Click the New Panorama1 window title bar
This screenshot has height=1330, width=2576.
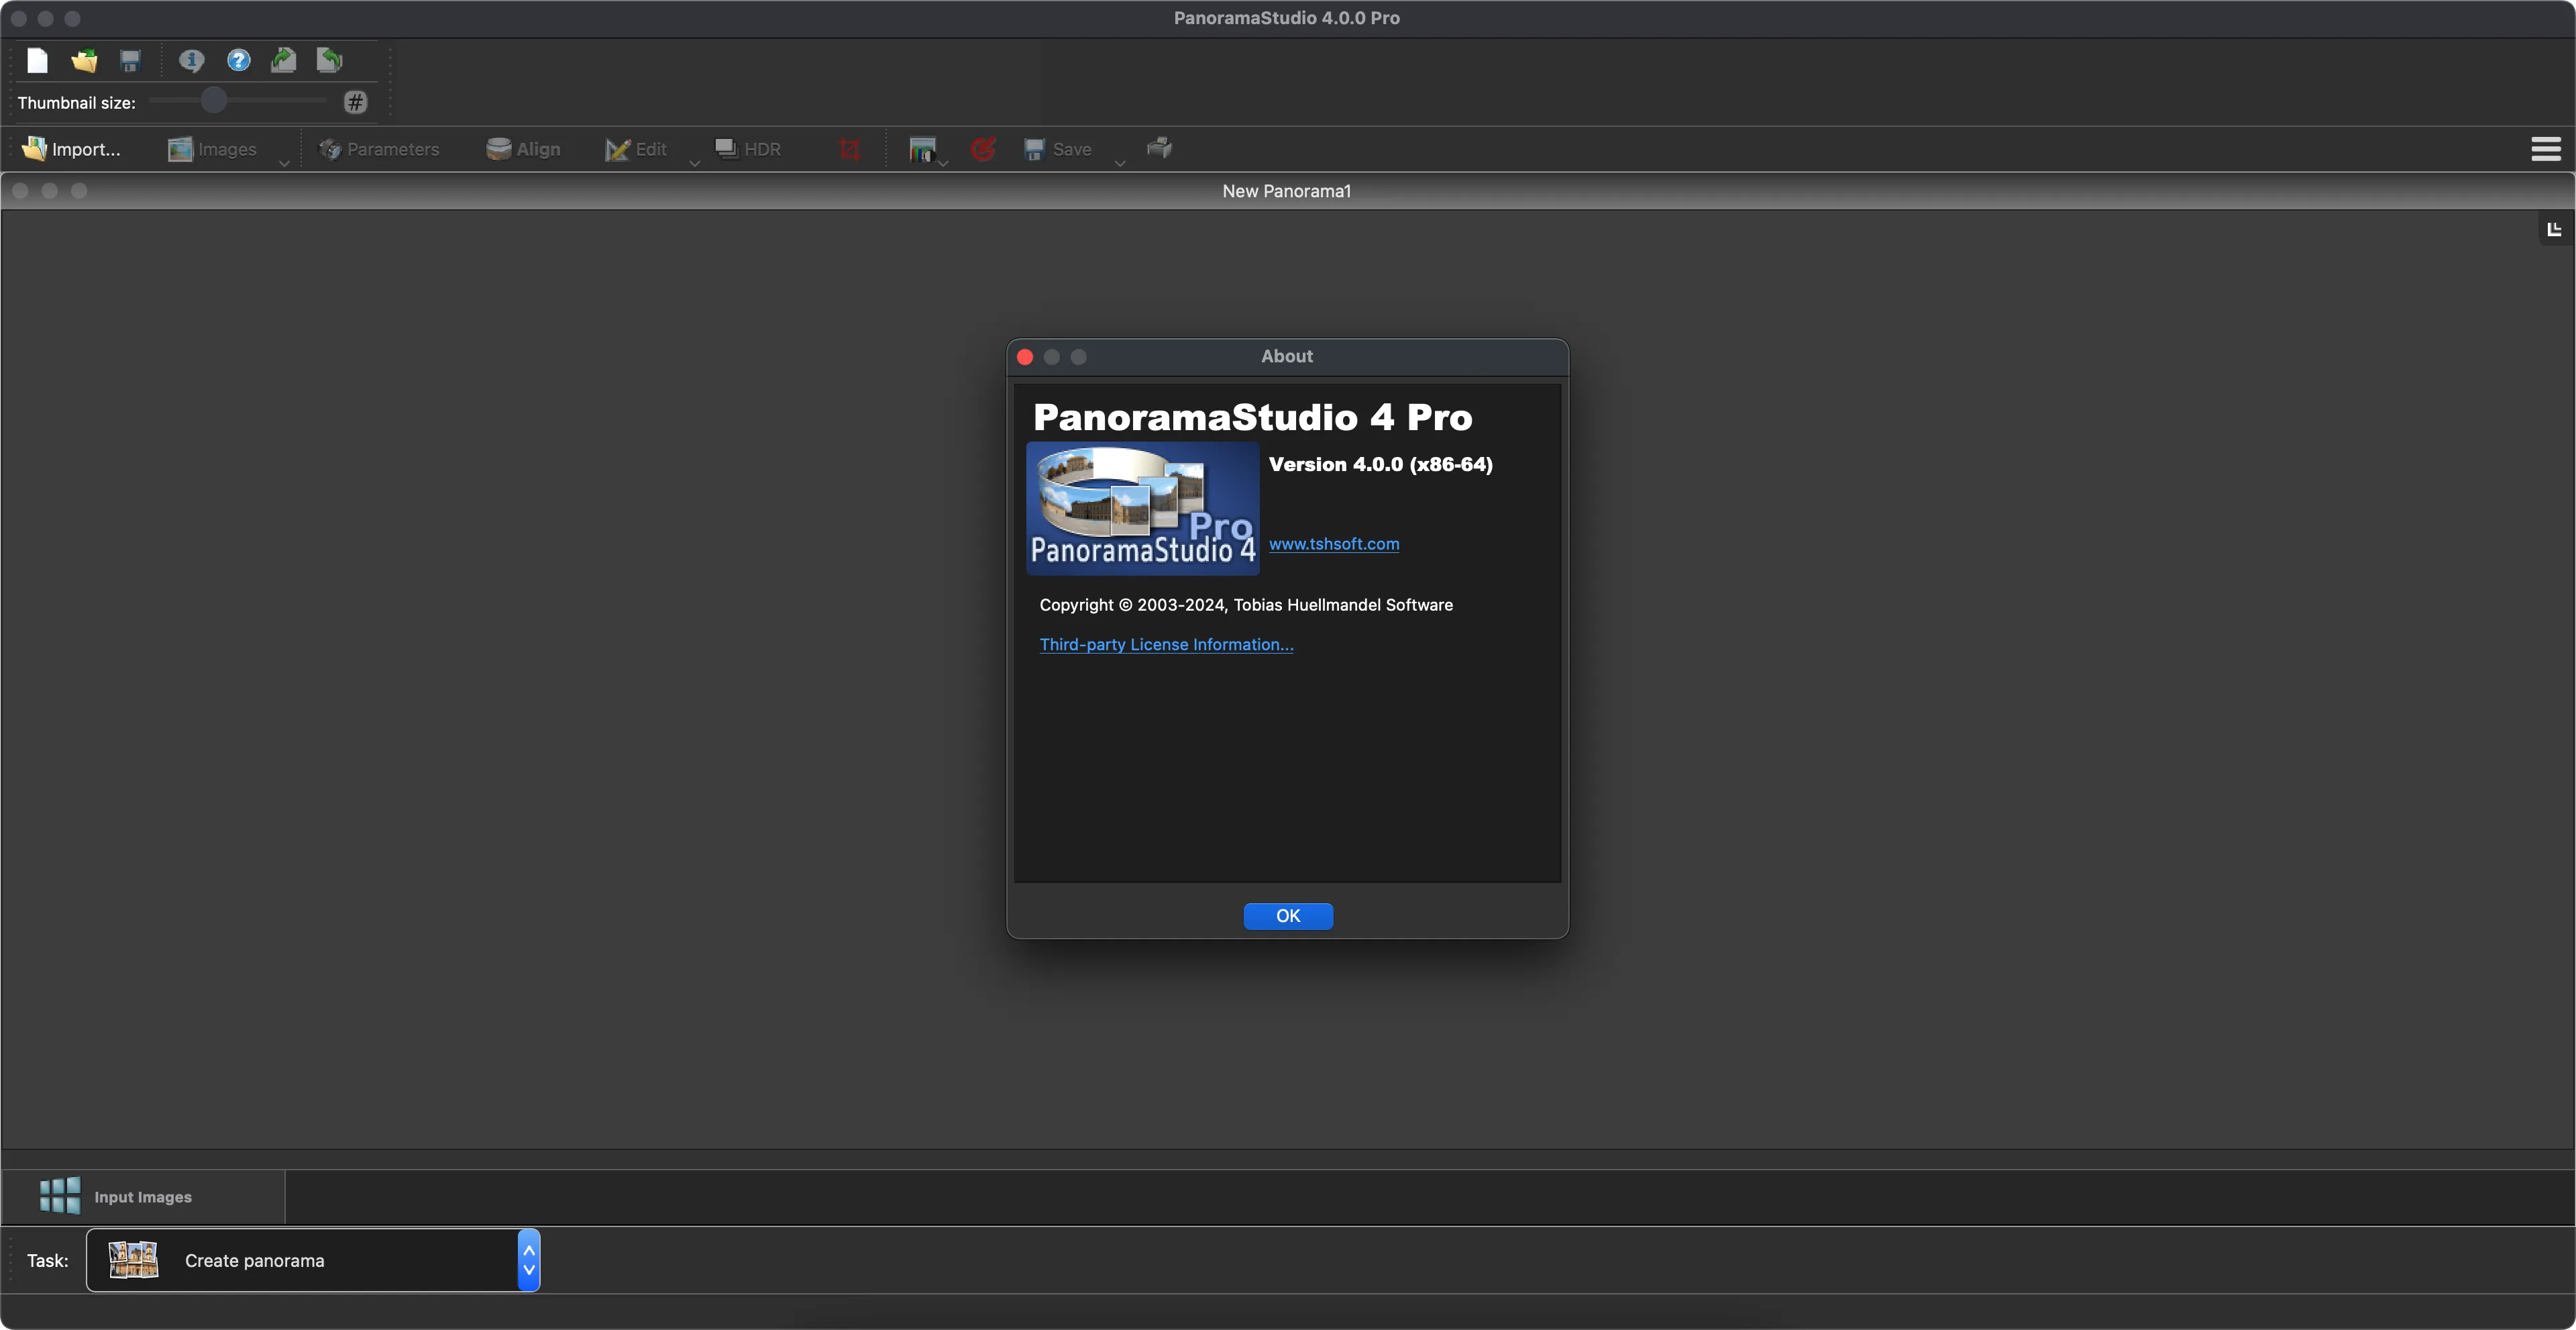1287,191
